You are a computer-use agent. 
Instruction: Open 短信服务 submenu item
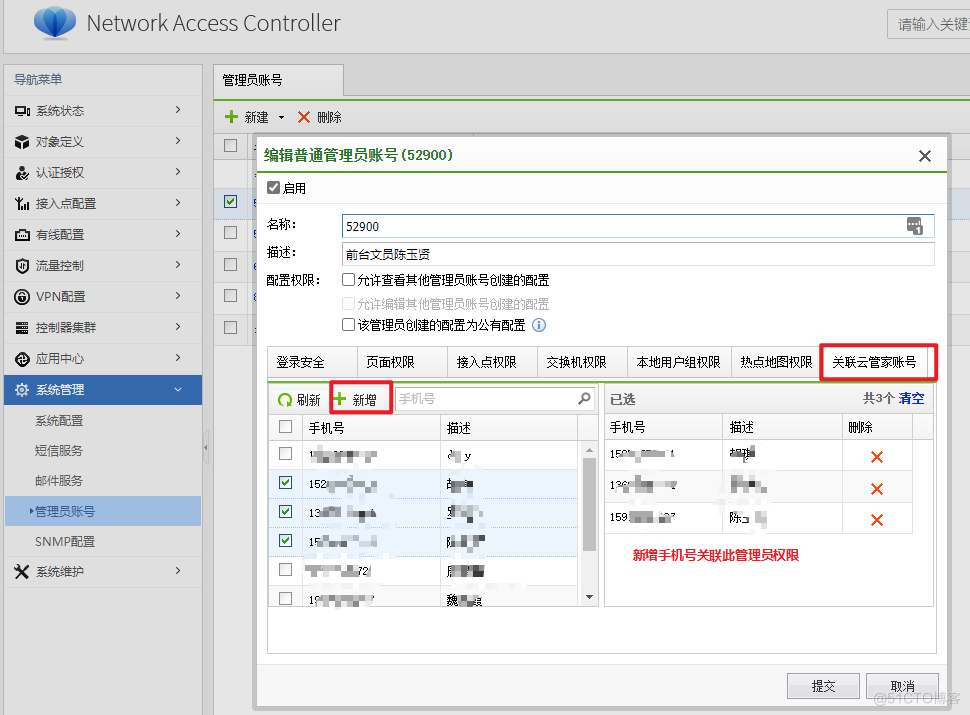pos(59,451)
